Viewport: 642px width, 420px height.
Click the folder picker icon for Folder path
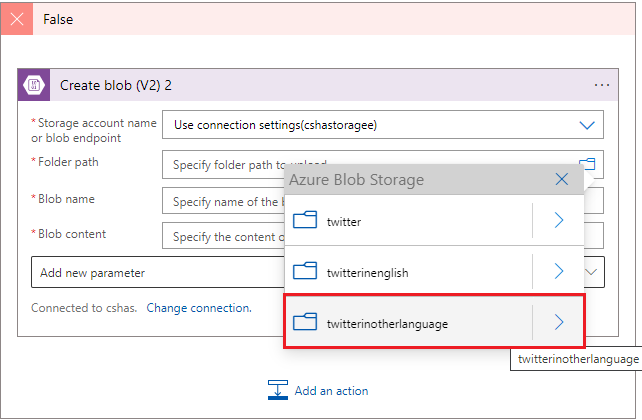pyautogui.click(x=588, y=163)
